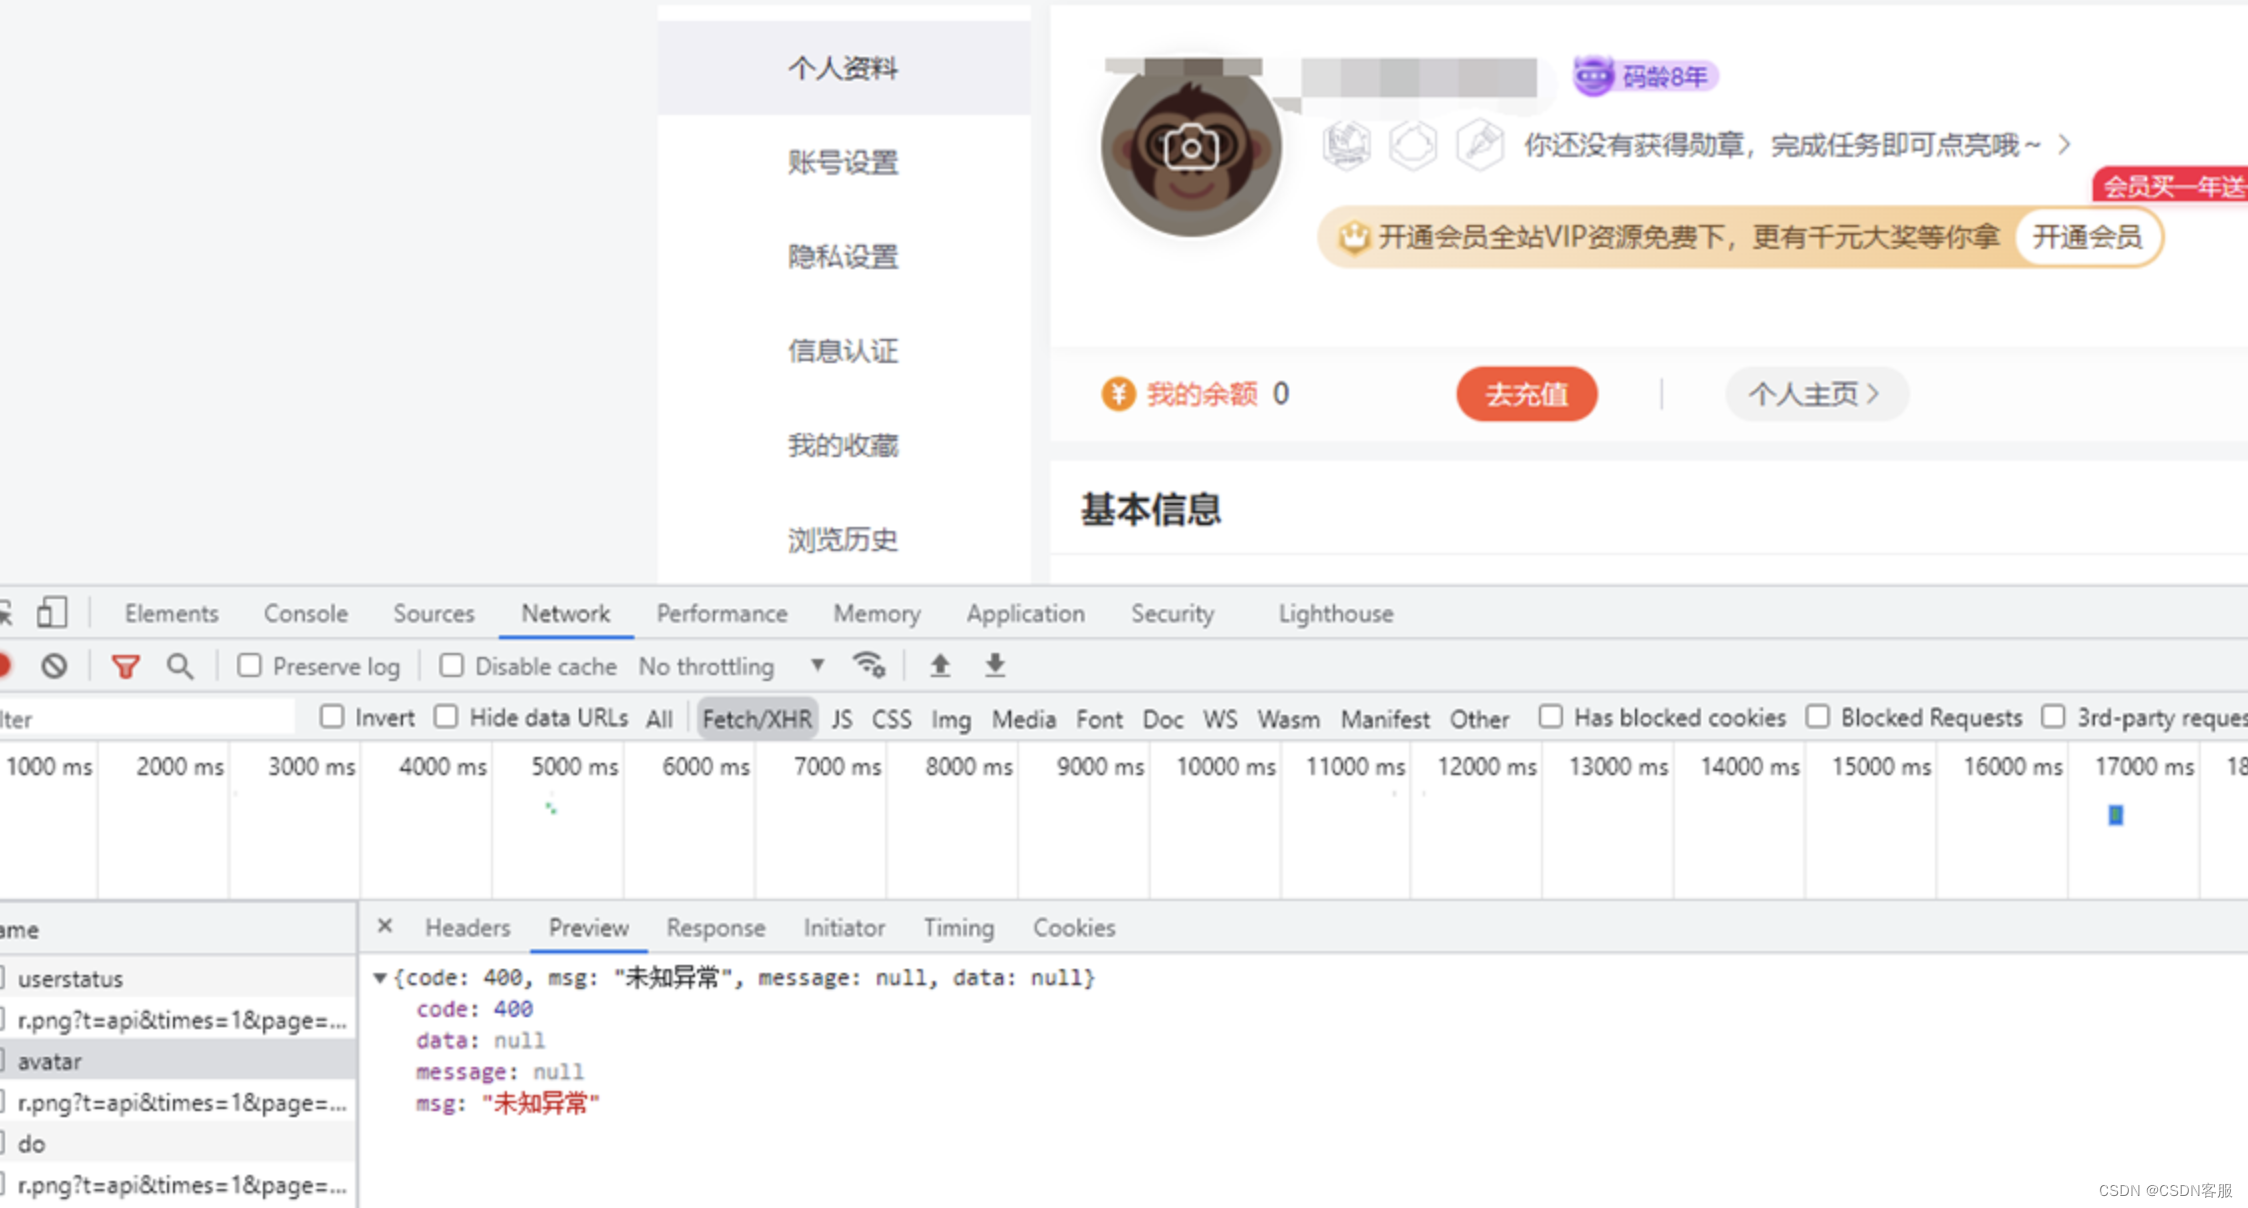The image size is (2248, 1208).
Task: Click the export HAR download arrow
Action: coord(995,665)
